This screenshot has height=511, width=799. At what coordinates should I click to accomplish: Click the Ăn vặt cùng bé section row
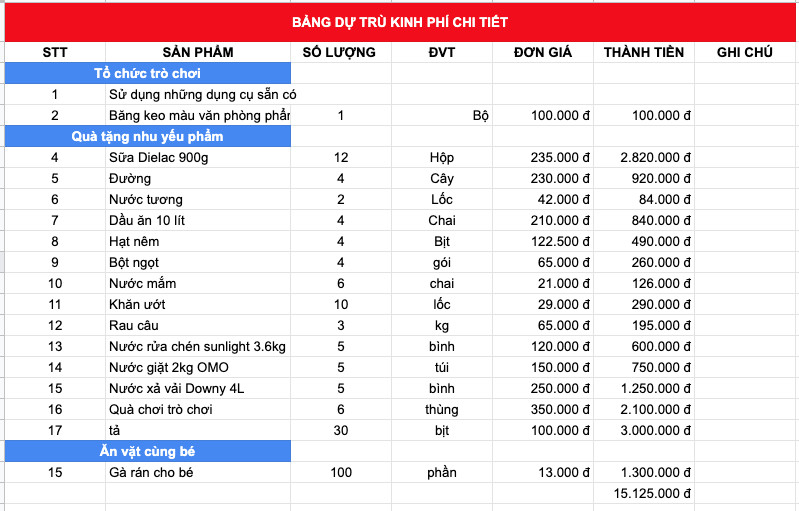147,451
